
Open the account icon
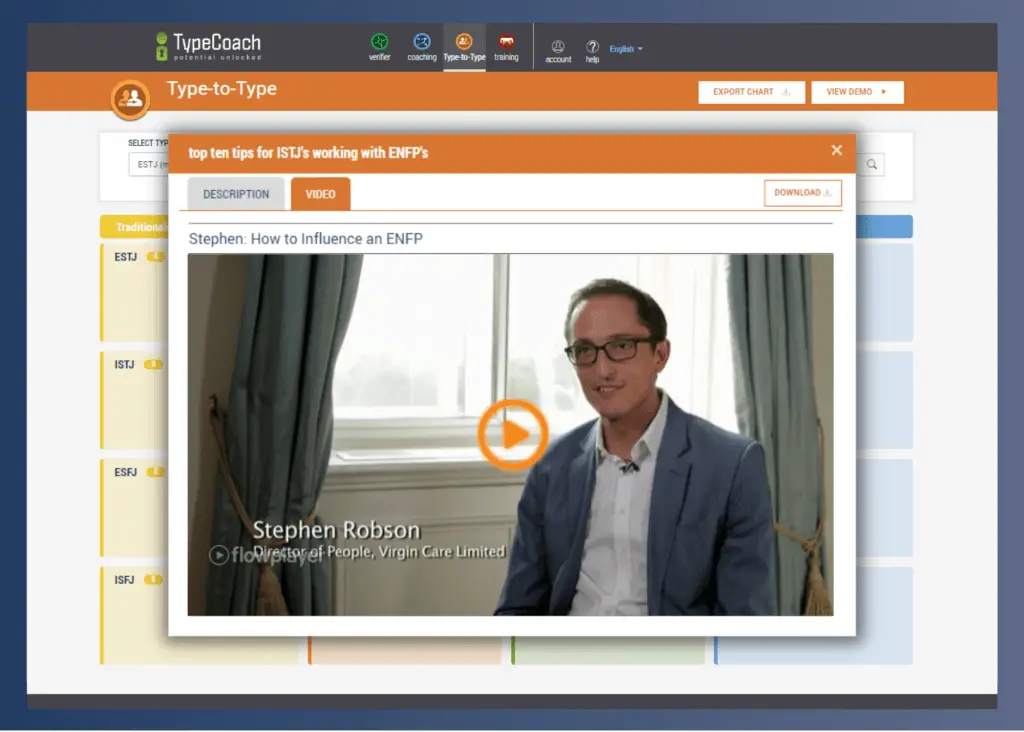(558, 47)
